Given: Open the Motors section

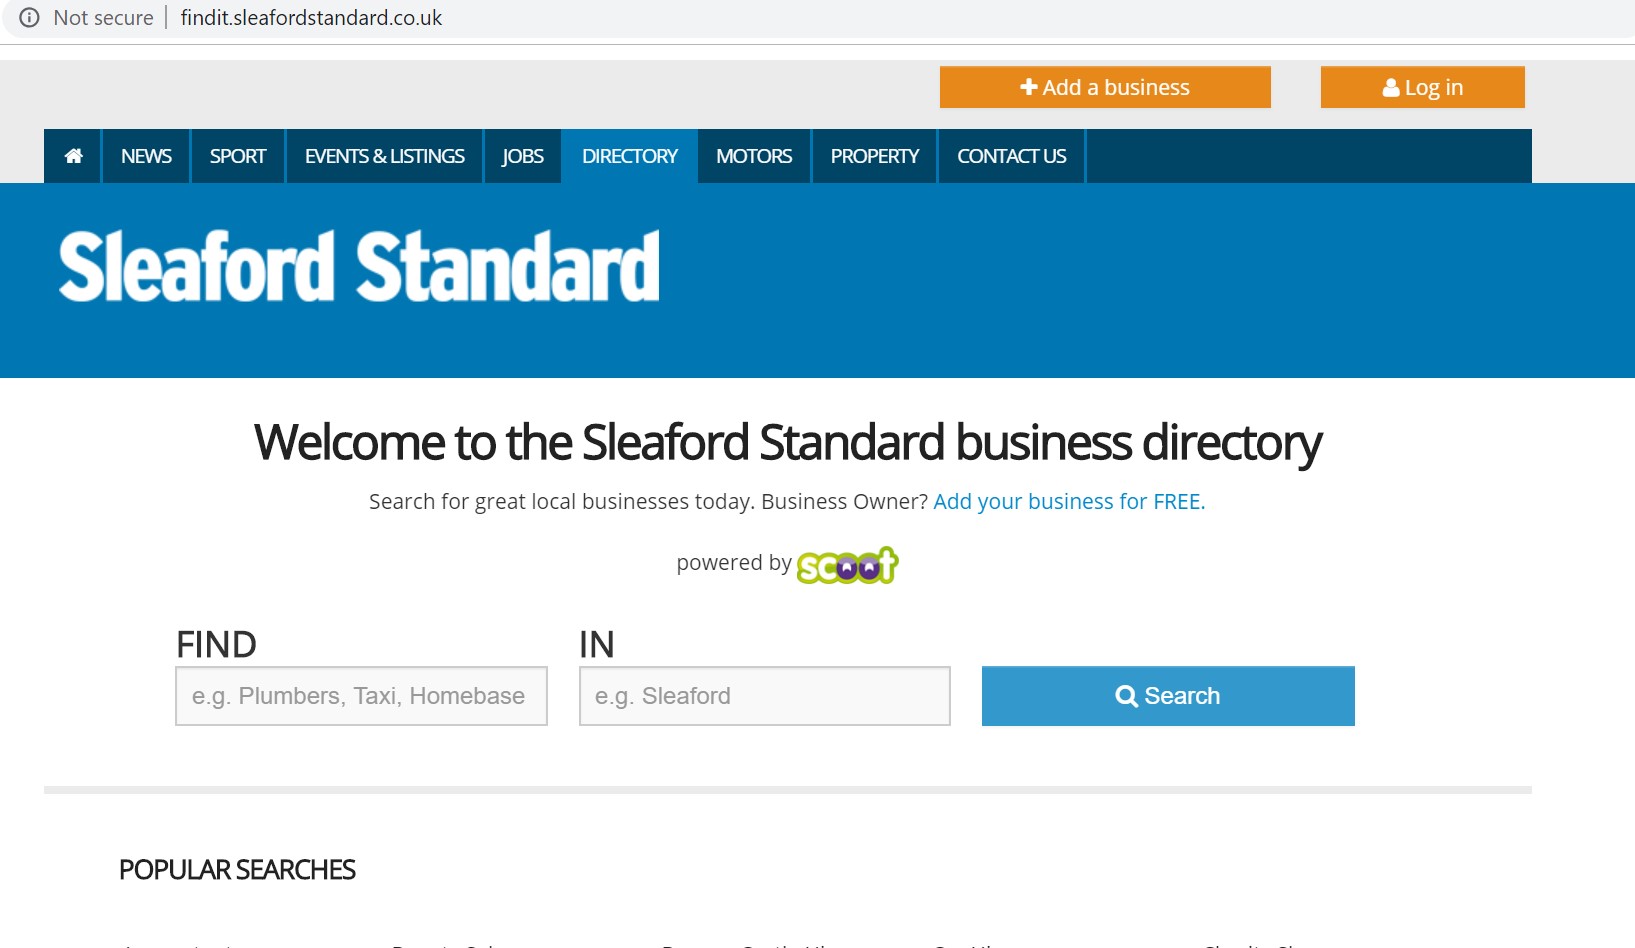Looking at the screenshot, I should (754, 156).
